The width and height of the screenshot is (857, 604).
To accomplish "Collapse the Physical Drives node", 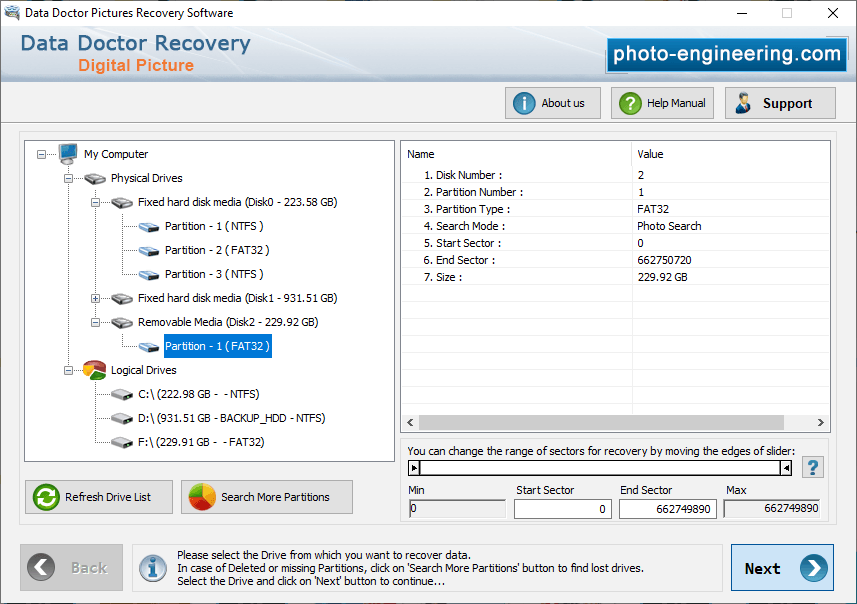I will pyautogui.click(x=68, y=178).
